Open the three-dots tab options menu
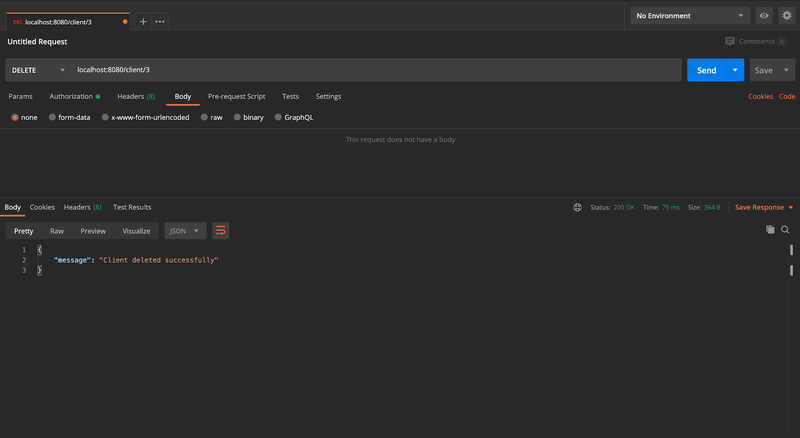The height and width of the screenshot is (438, 800). 160,21
